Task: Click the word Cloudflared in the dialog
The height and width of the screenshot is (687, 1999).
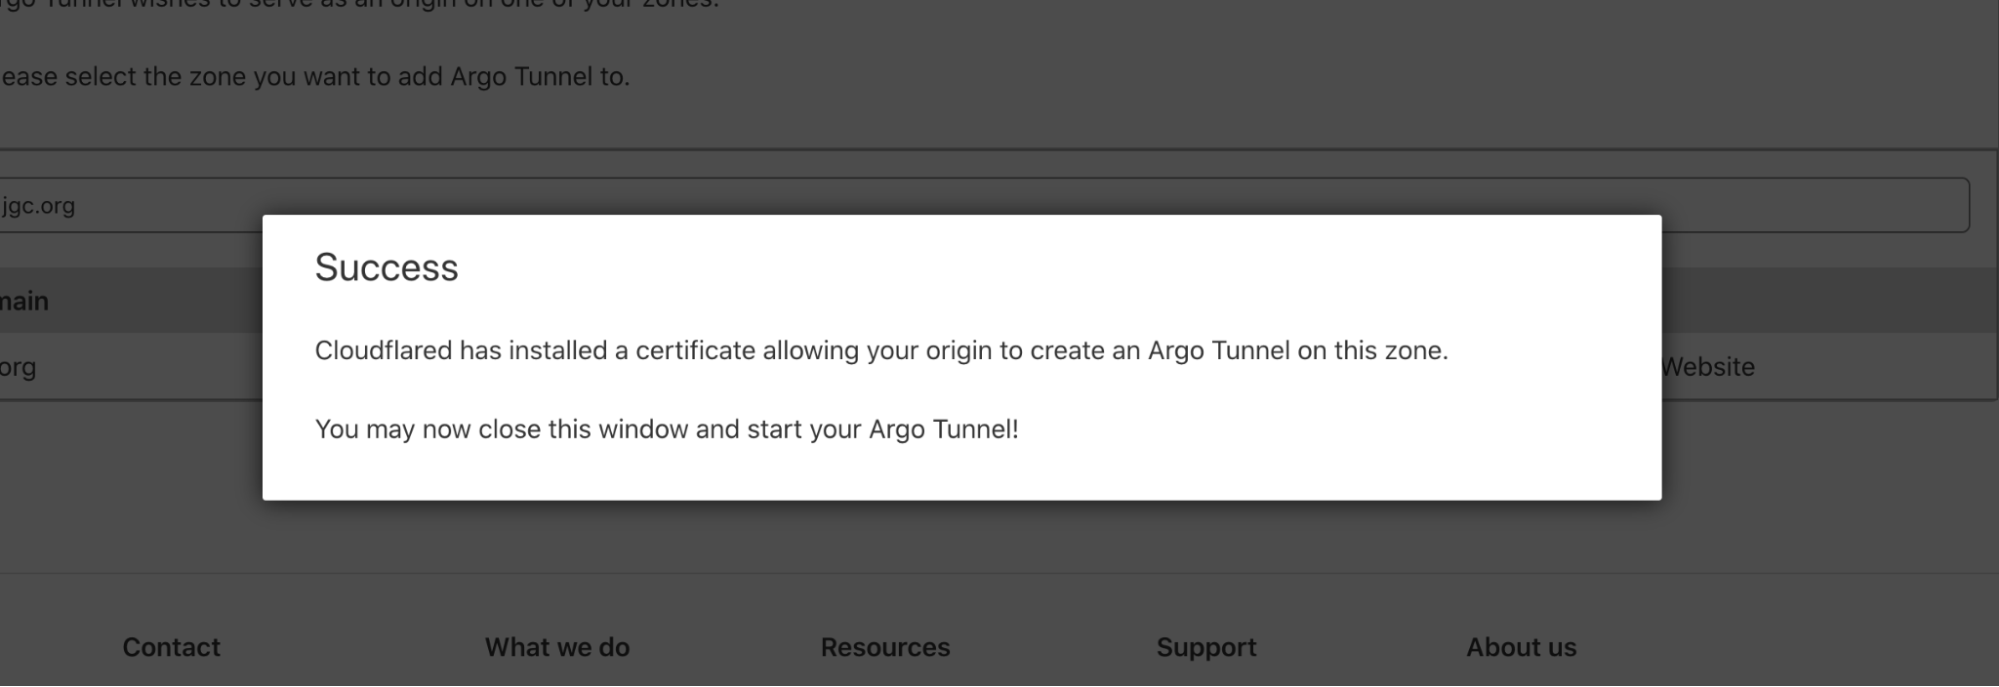Action: tap(383, 351)
